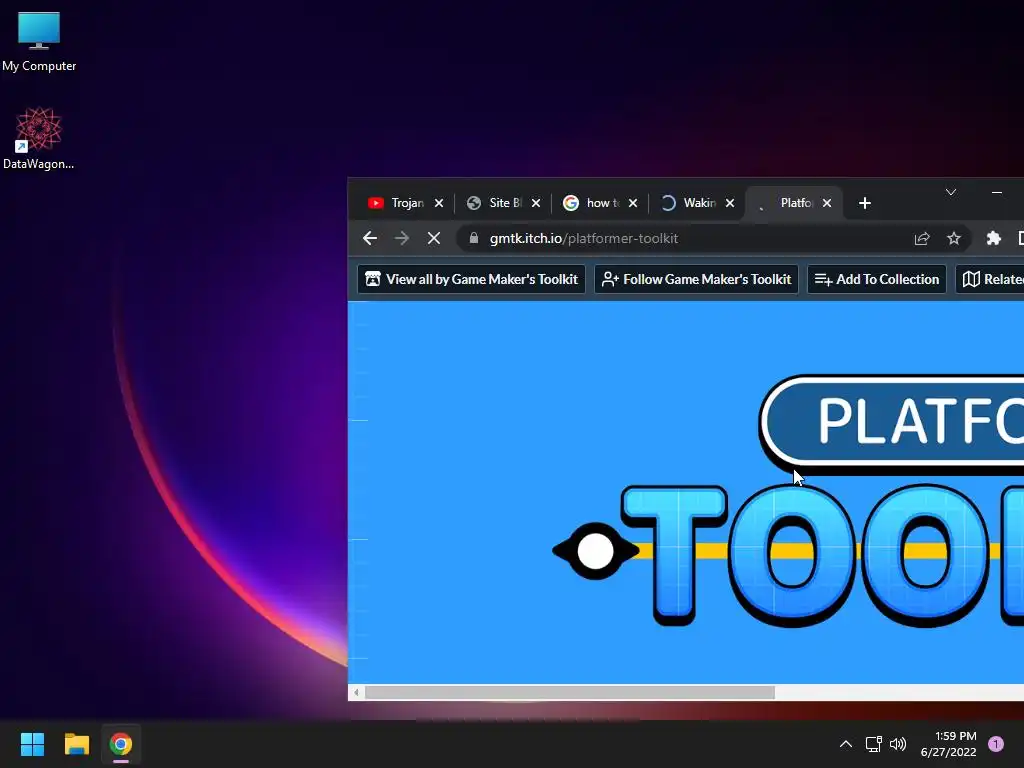Select the Platfo itch.io tab
Screen dimensions: 1024x768
tap(792, 203)
